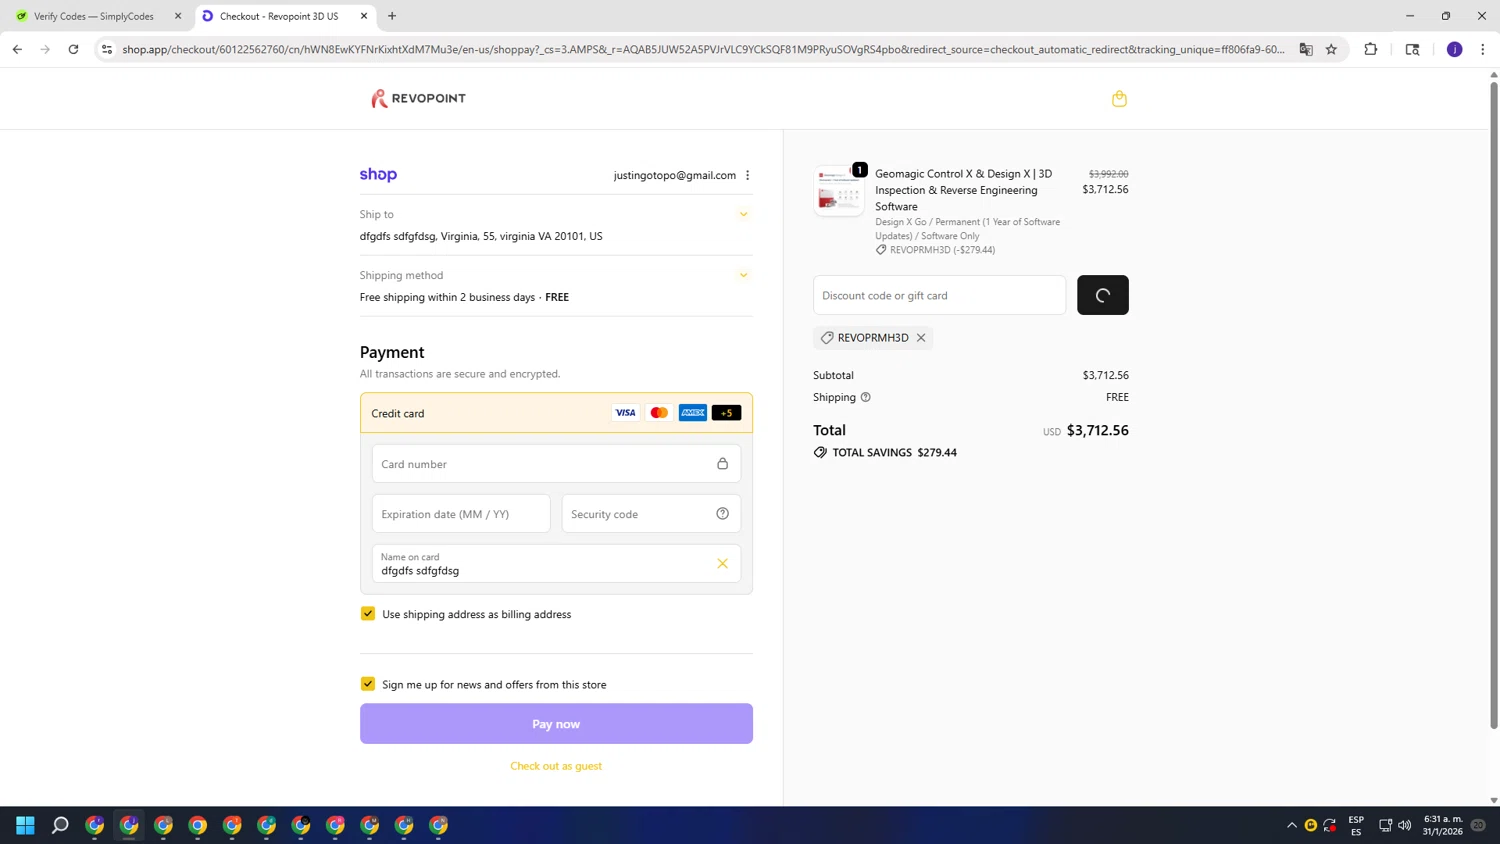The height and width of the screenshot is (844, 1500).
Task: Open the side panel search icon in toolbar
Action: tap(1412, 49)
